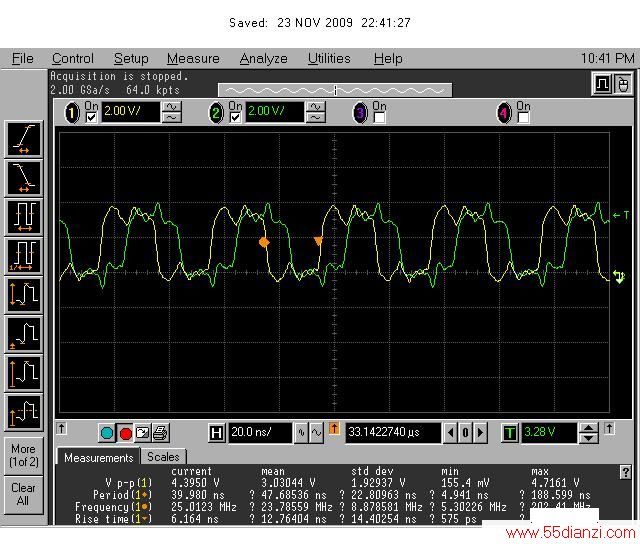
Task: Open the File menu
Action: point(22,59)
